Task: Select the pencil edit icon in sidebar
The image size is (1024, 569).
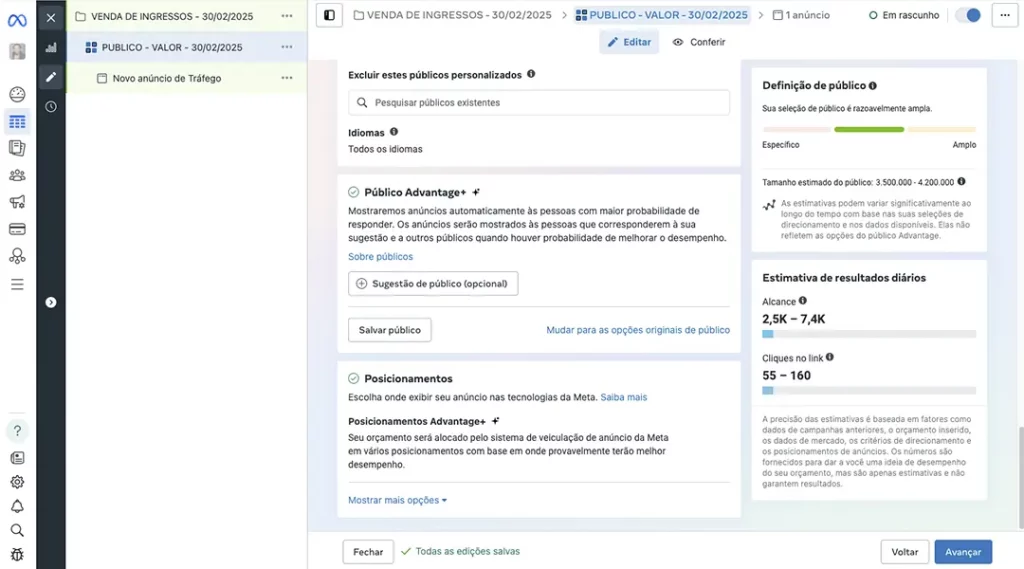Action: click(51, 77)
